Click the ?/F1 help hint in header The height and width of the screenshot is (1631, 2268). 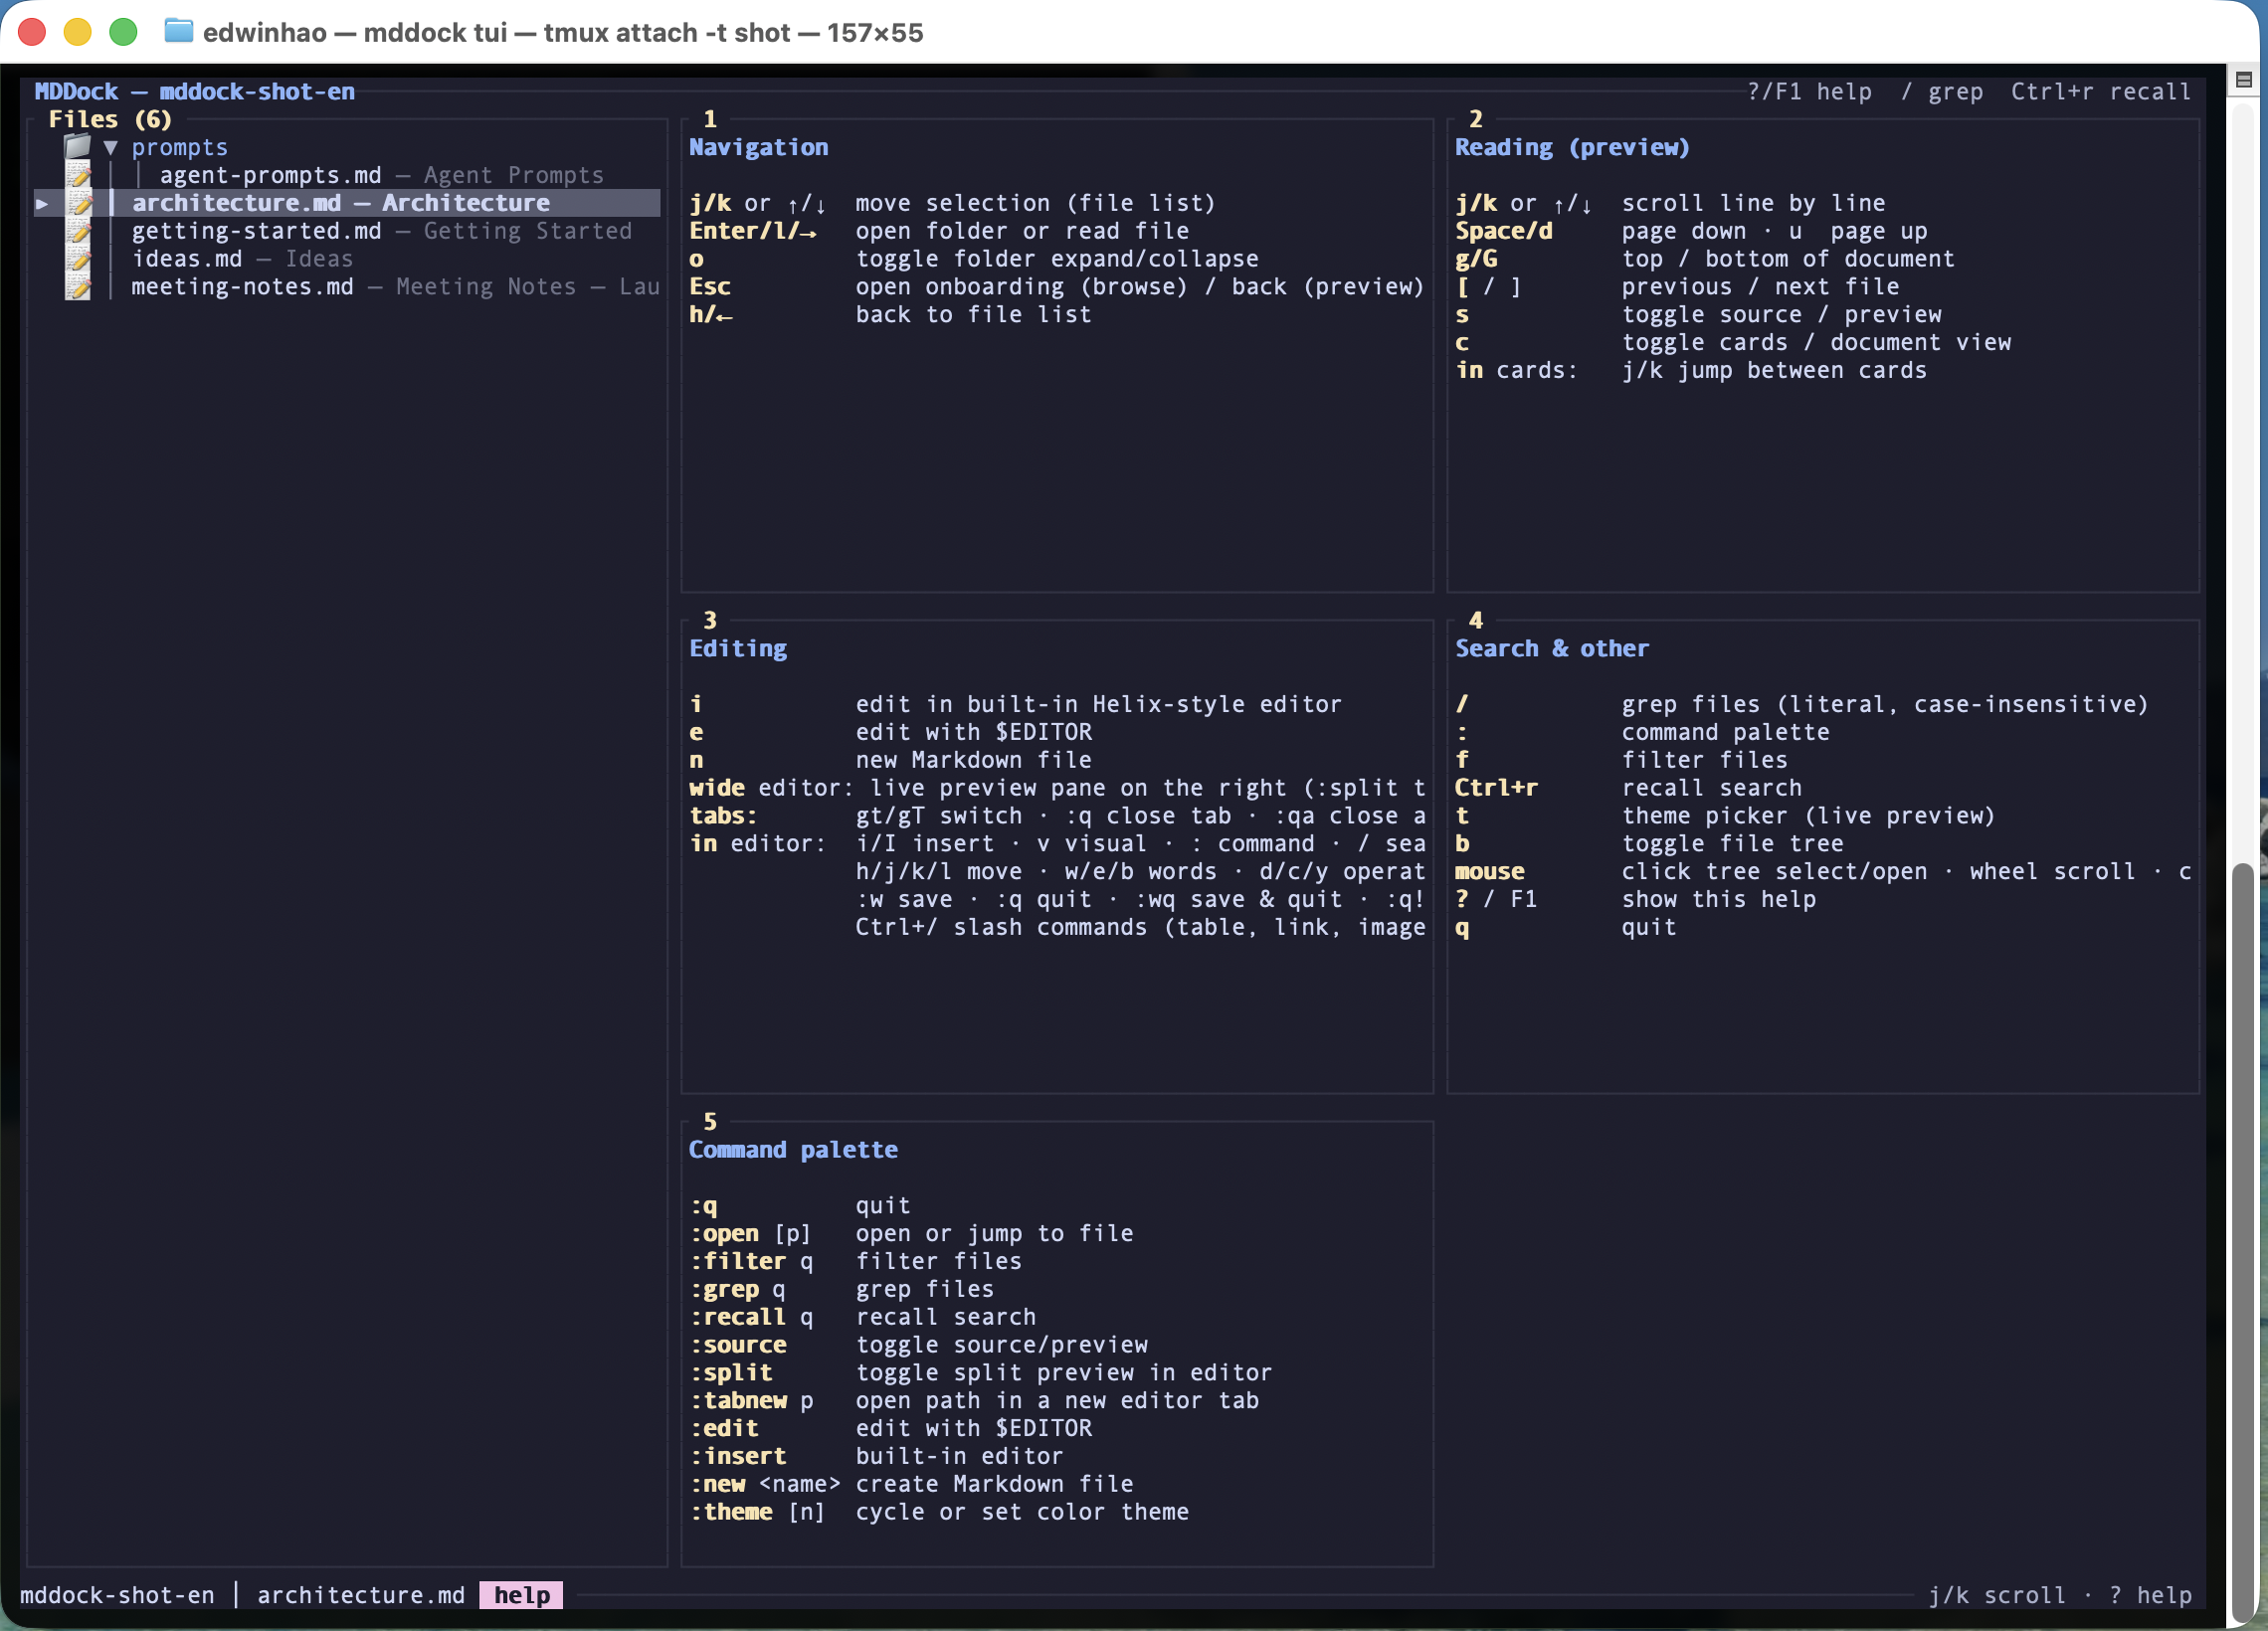pos(1809,92)
